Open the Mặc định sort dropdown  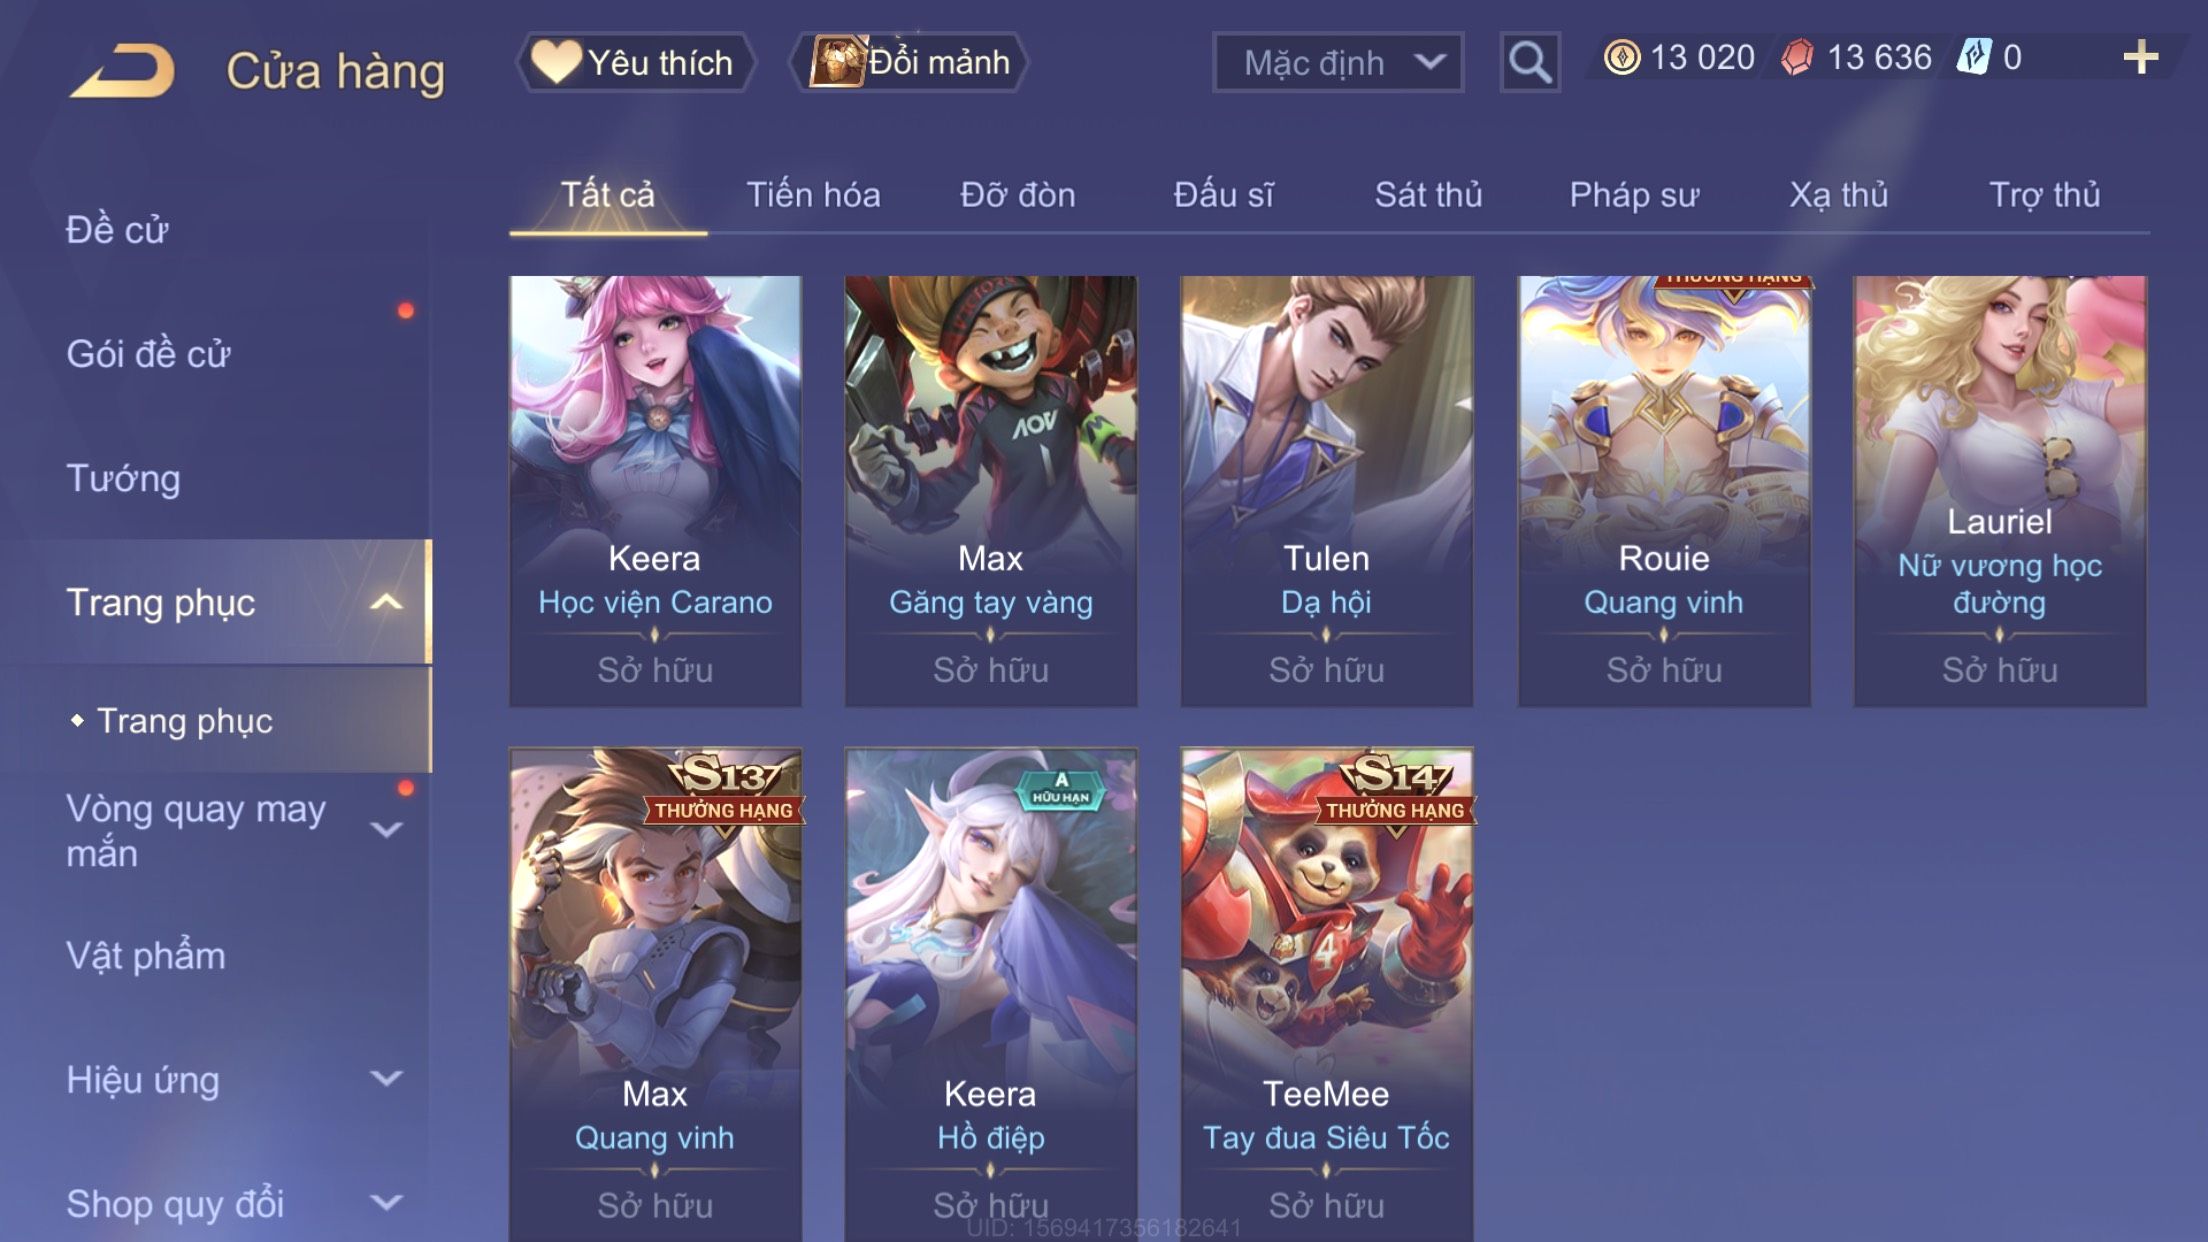1338,62
